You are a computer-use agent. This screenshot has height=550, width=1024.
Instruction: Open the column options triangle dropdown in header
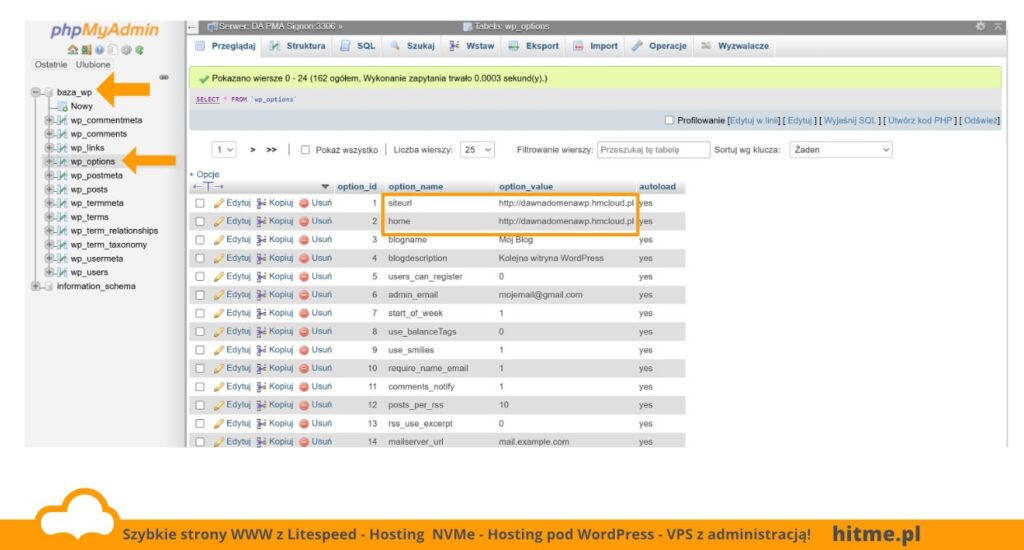[x=325, y=187]
